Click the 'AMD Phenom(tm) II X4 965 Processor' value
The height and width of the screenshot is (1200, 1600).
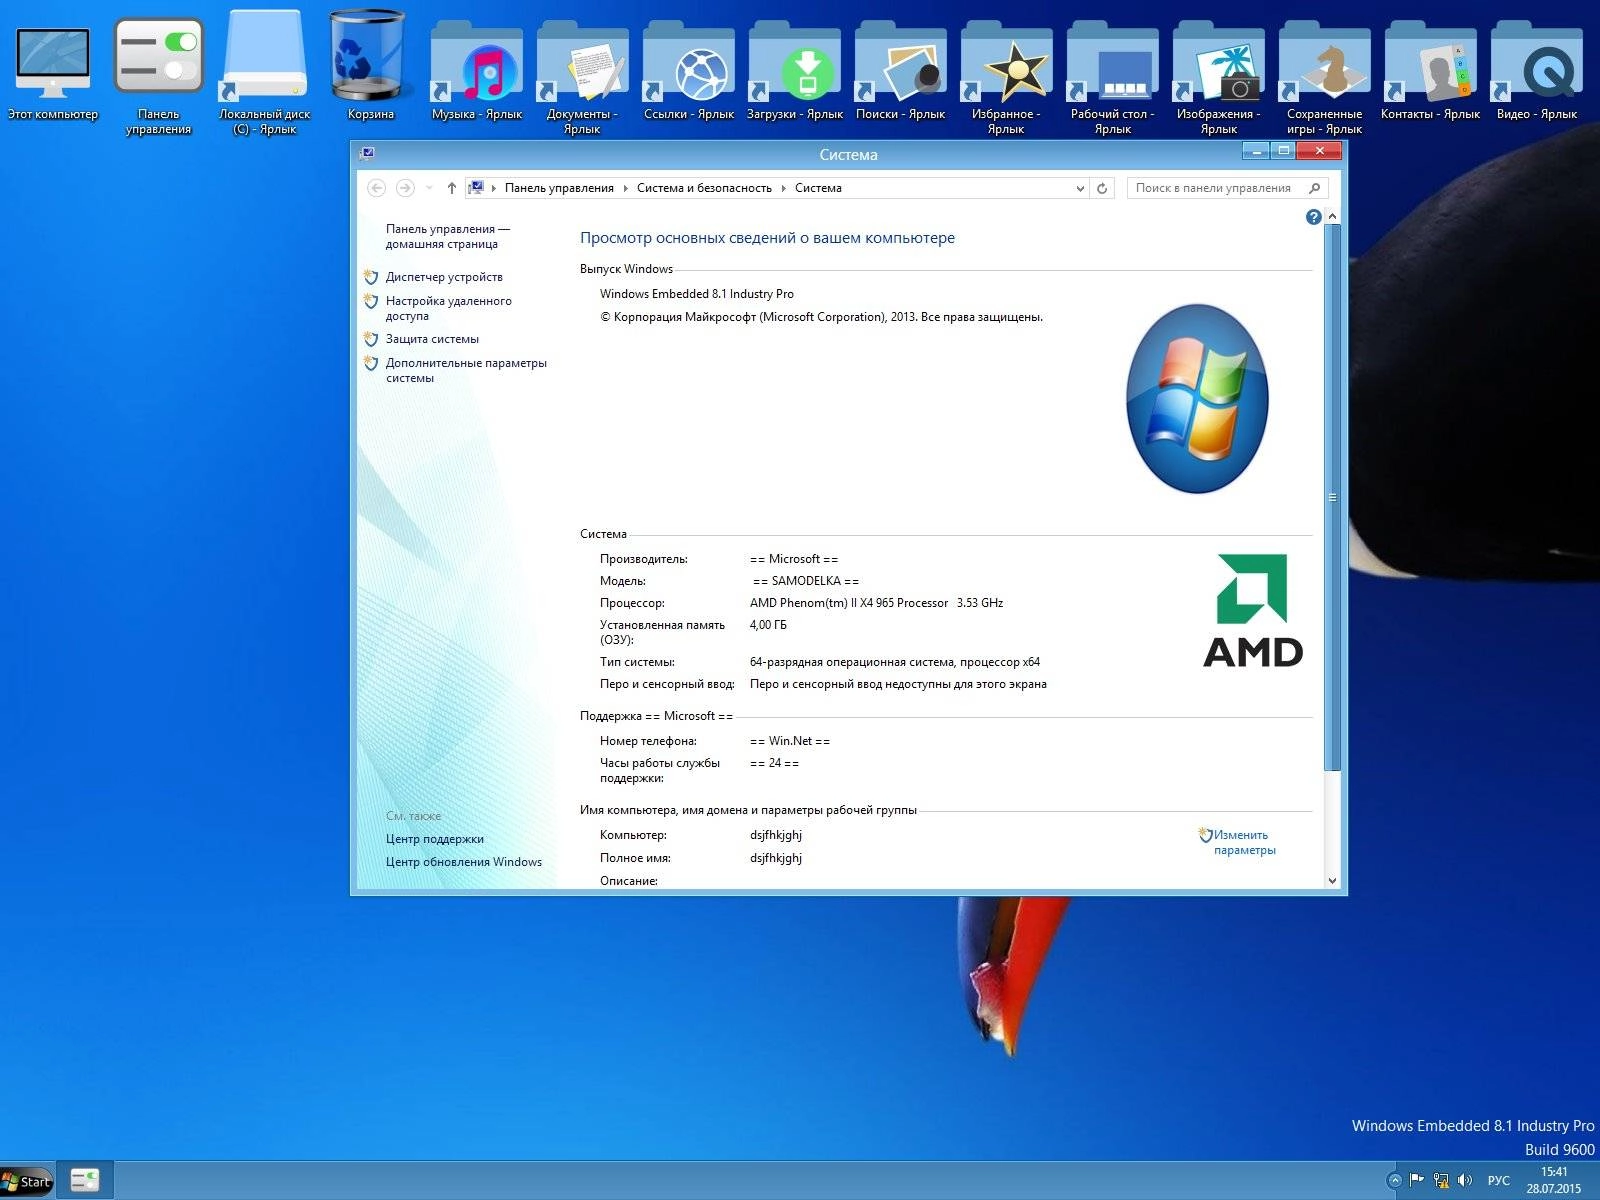(849, 603)
